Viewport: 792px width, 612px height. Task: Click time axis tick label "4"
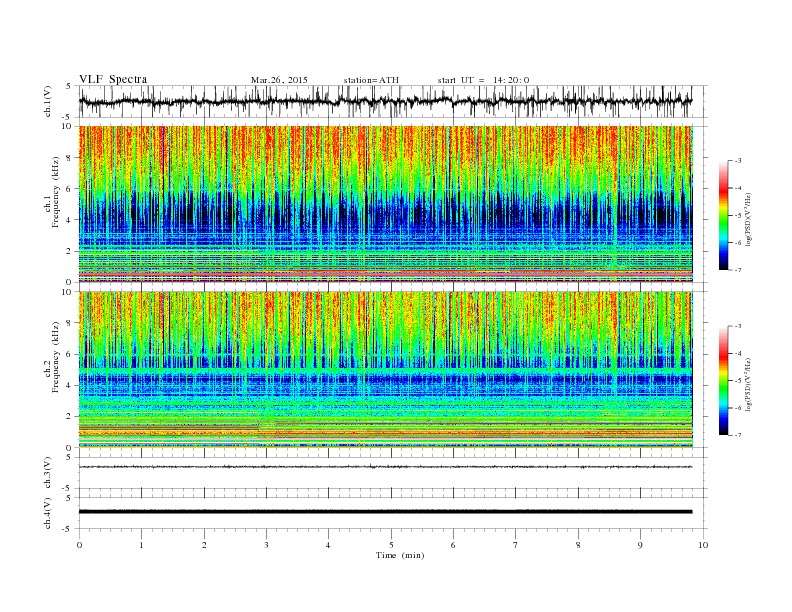[329, 545]
